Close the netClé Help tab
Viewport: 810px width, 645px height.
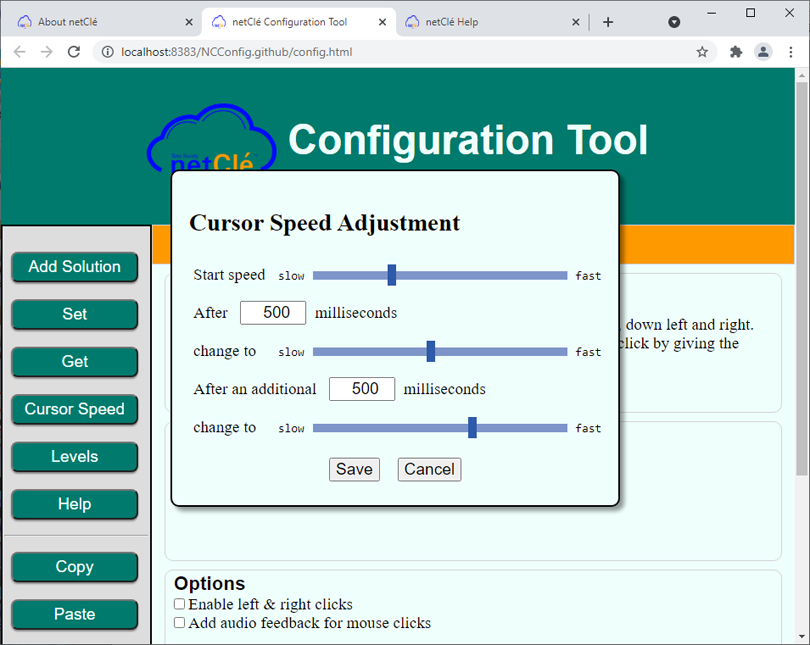click(x=575, y=22)
